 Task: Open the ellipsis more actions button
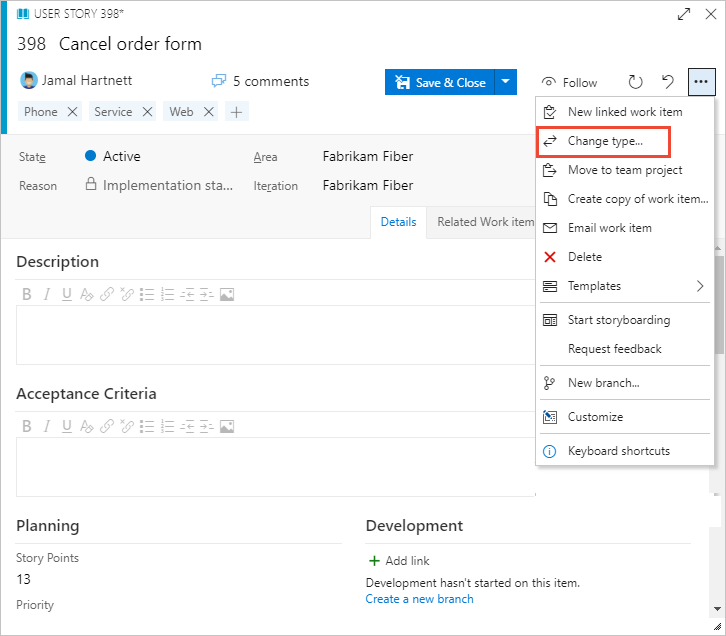(701, 82)
